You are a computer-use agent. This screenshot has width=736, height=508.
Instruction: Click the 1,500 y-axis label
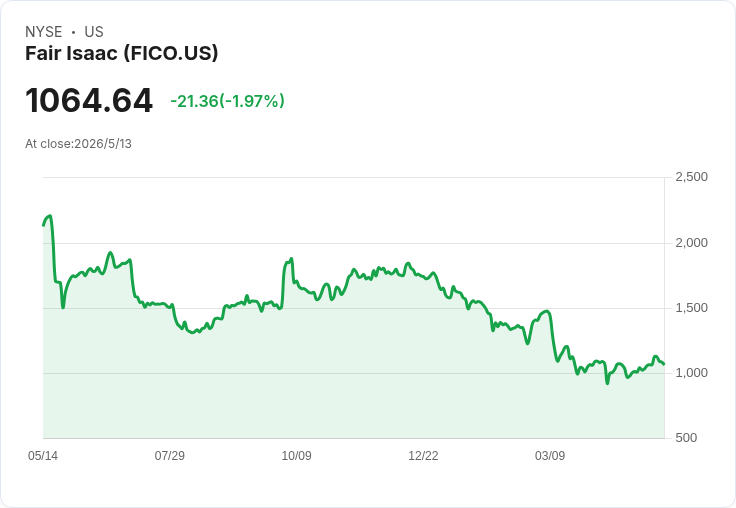pos(691,308)
